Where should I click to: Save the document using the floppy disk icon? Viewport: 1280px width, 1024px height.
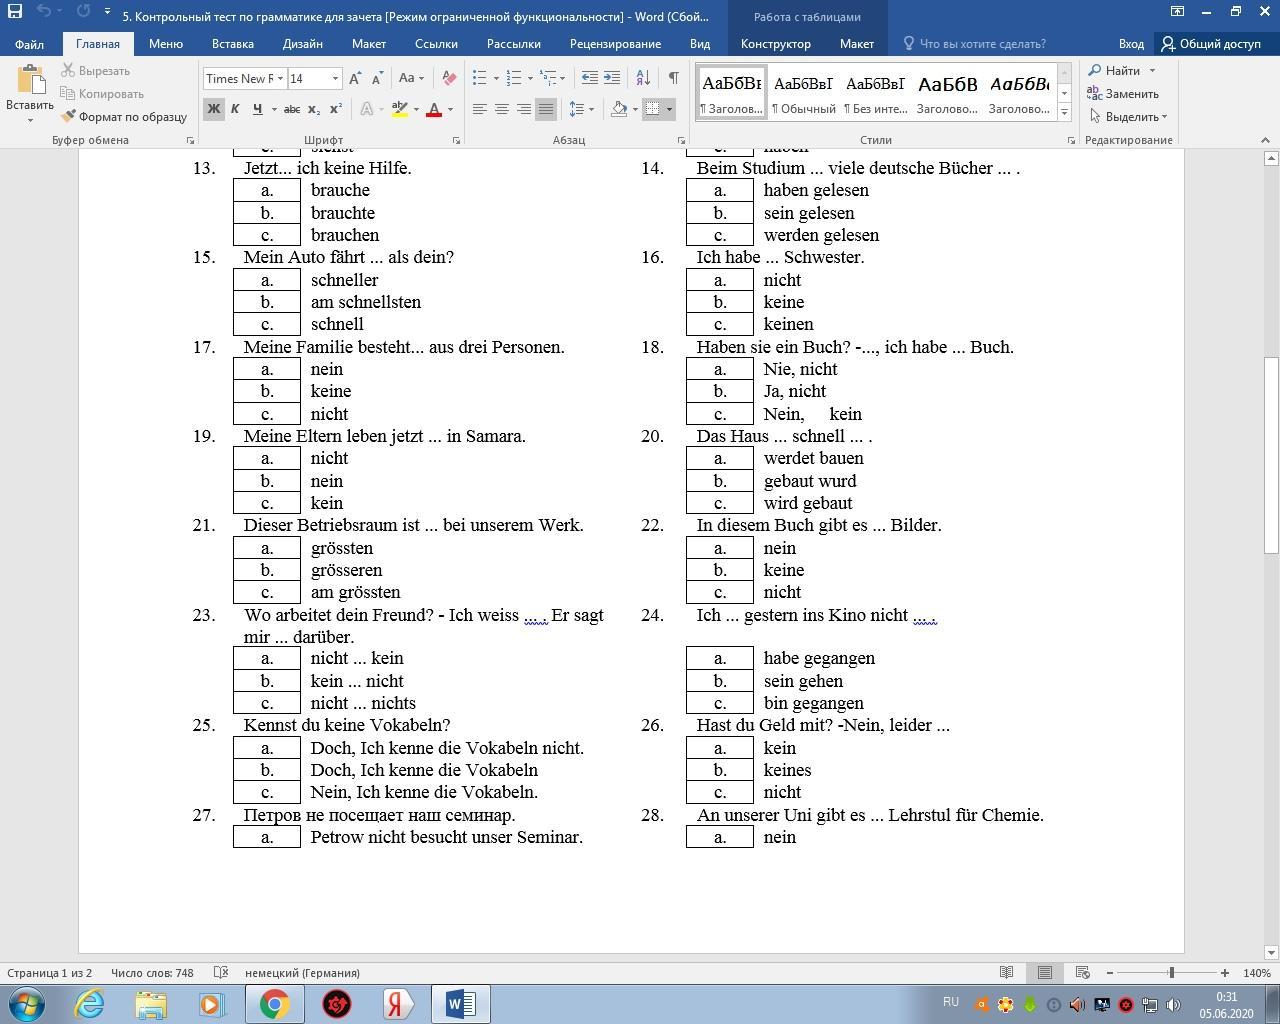click(x=15, y=12)
